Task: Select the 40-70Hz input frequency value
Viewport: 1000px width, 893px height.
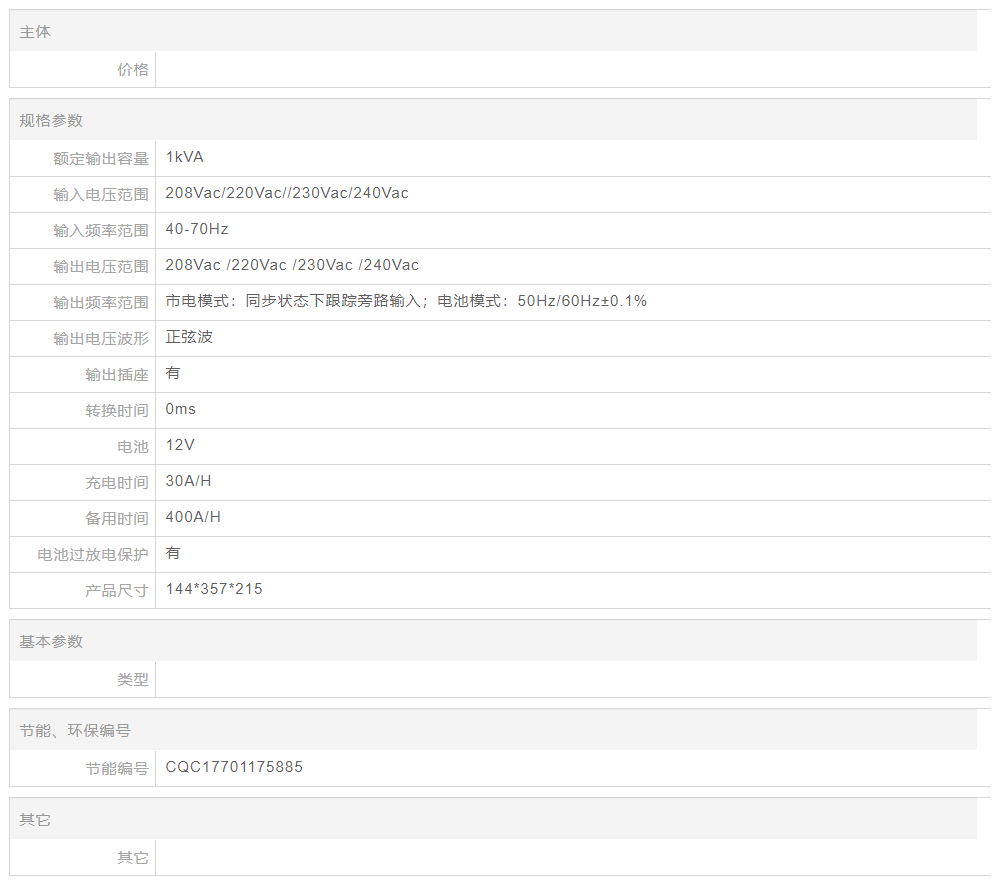Action: (197, 229)
